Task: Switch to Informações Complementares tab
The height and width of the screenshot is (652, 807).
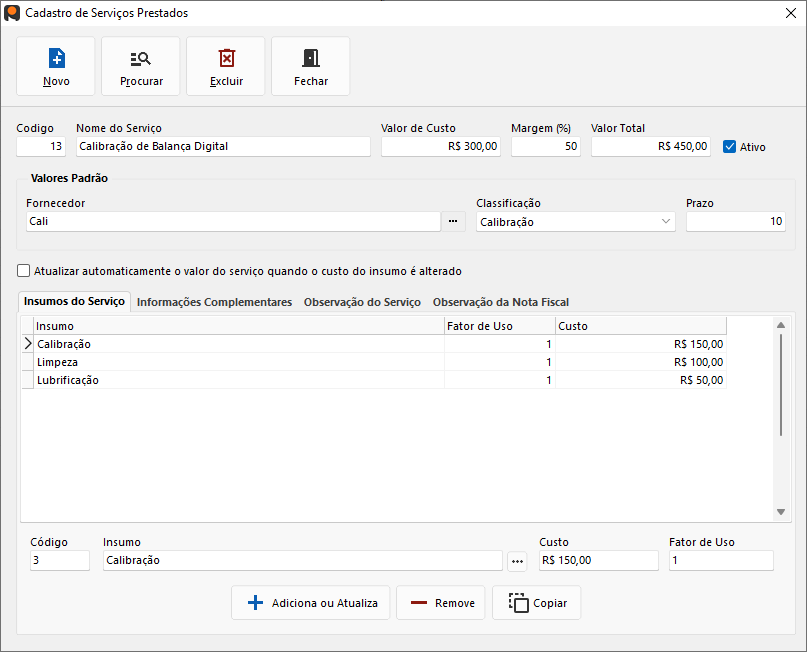Action: [x=214, y=302]
